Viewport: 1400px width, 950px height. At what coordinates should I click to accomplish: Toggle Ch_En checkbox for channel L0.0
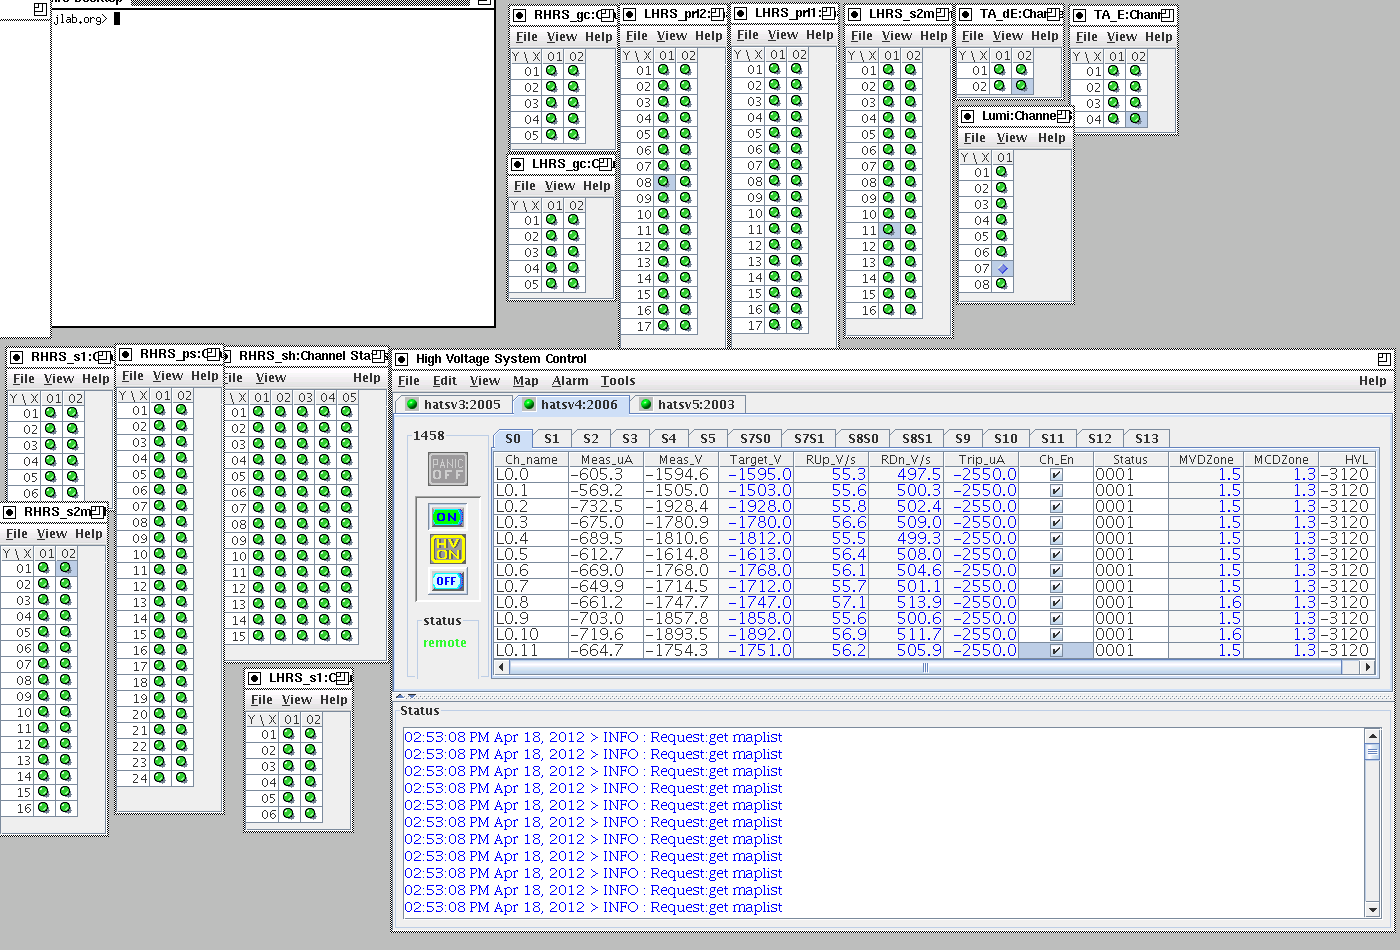point(1056,475)
